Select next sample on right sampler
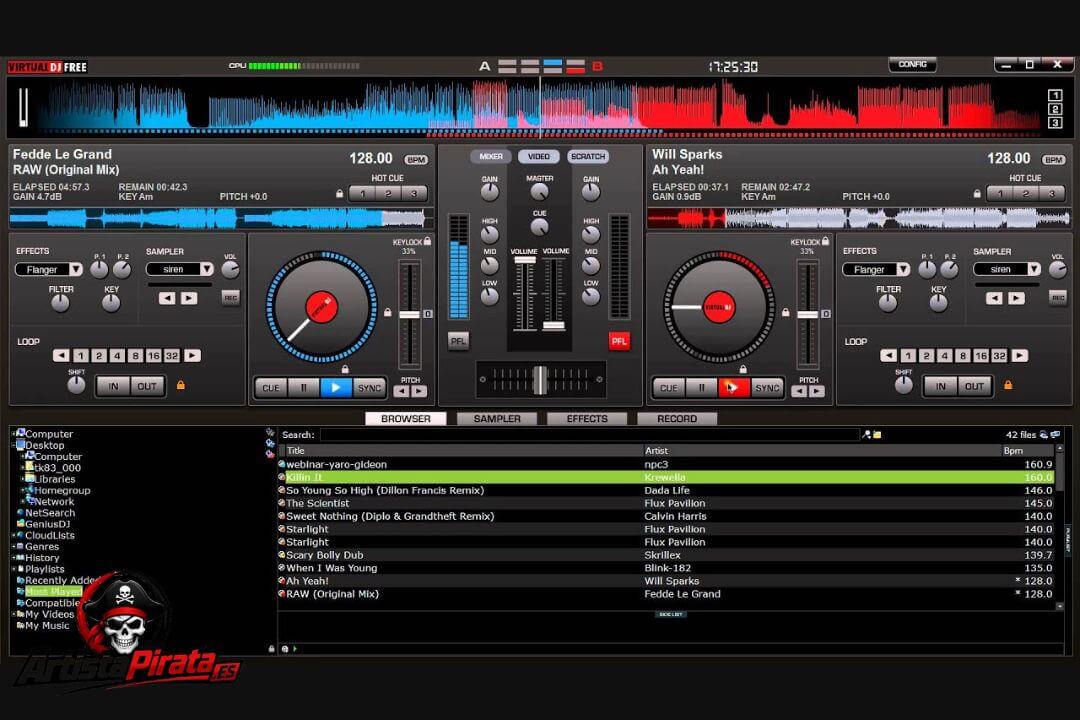The height and width of the screenshot is (720, 1080). coord(1017,298)
